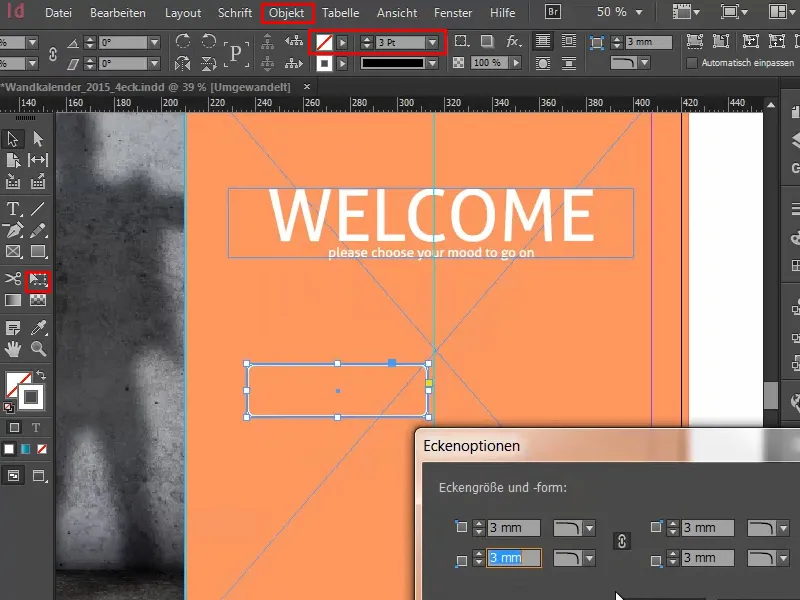
Task: Select the Content Collector tool
Action: click(13, 182)
